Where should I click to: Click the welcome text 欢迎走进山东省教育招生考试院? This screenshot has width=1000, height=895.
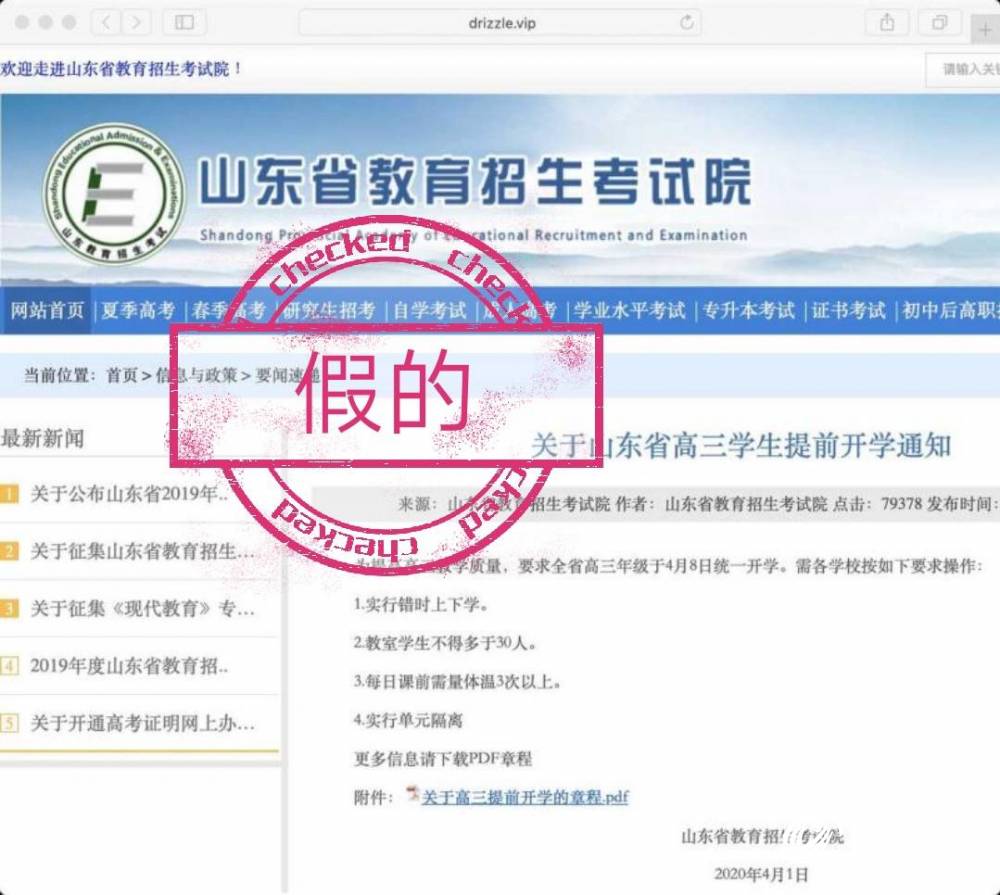[x=121, y=69]
